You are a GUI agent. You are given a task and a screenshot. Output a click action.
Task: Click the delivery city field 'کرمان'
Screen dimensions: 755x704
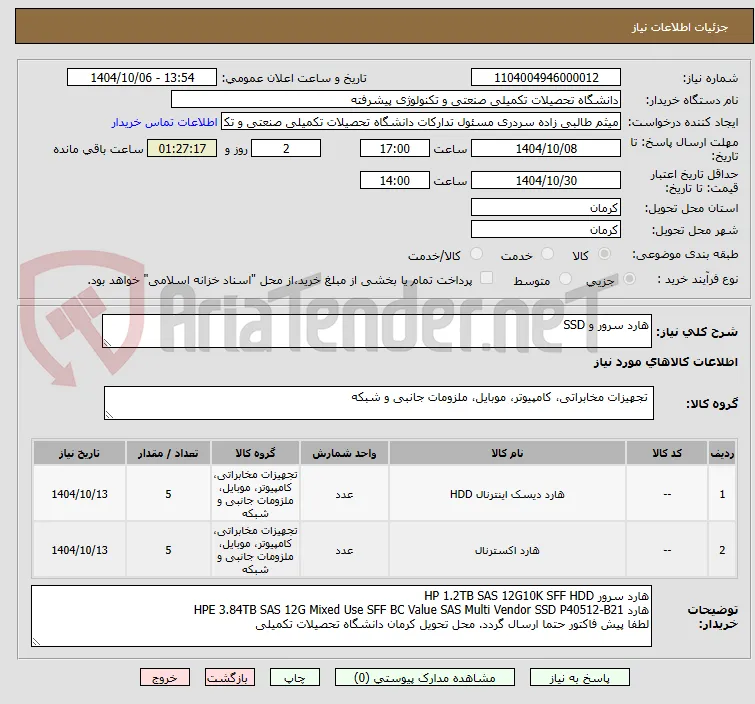(x=546, y=230)
